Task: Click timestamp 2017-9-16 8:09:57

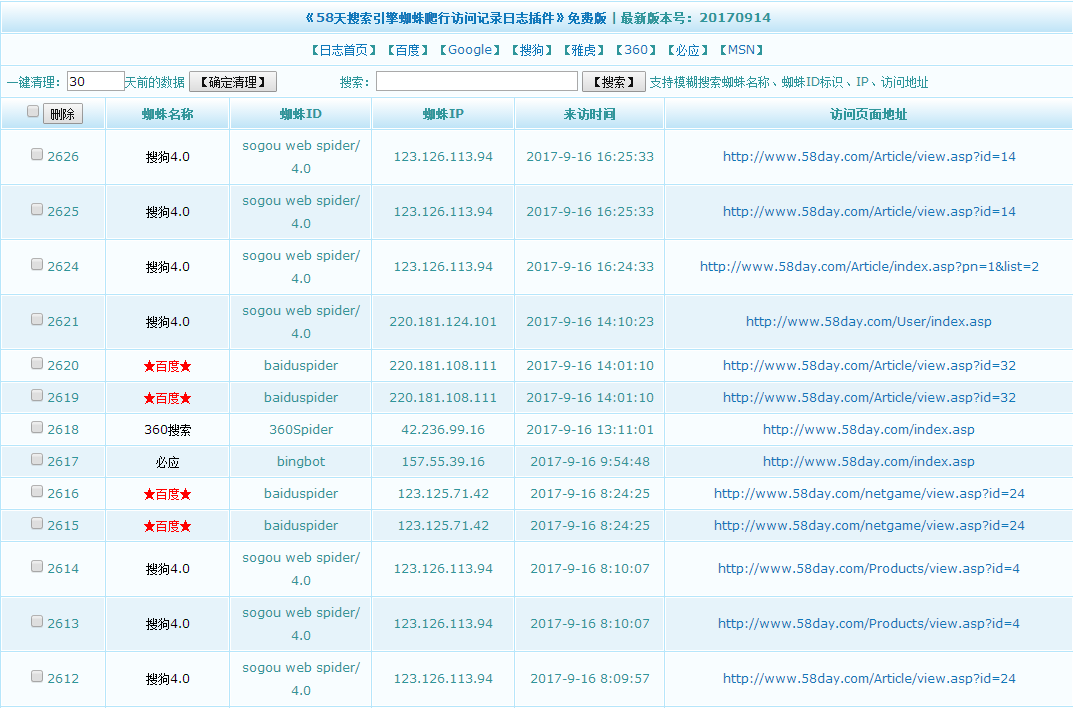Action: [x=590, y=679]
